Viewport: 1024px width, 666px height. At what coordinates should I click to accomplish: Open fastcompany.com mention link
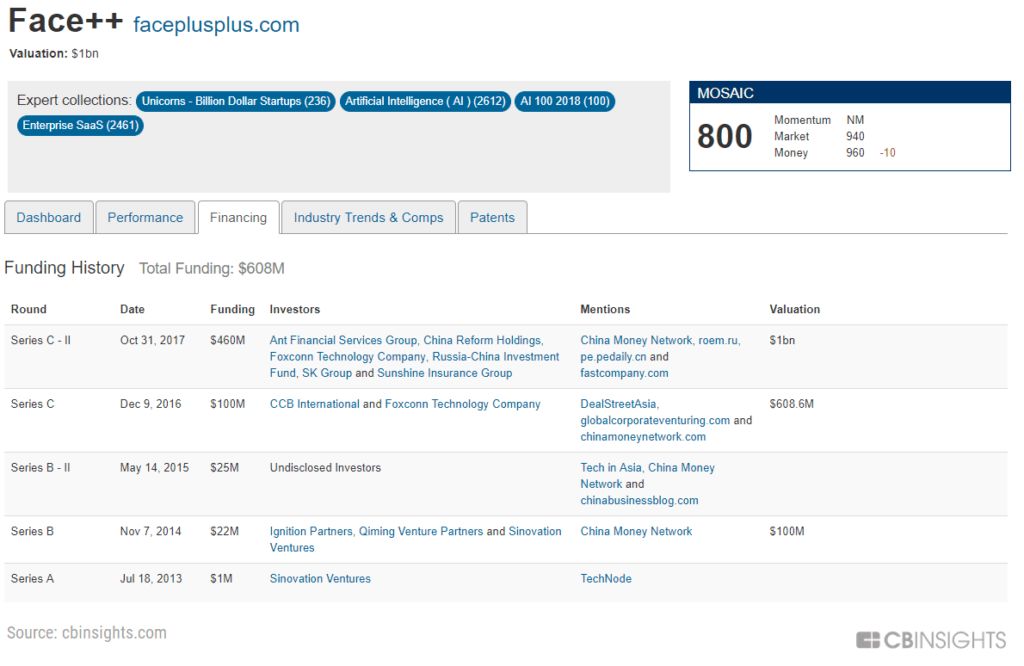point(624,373)
